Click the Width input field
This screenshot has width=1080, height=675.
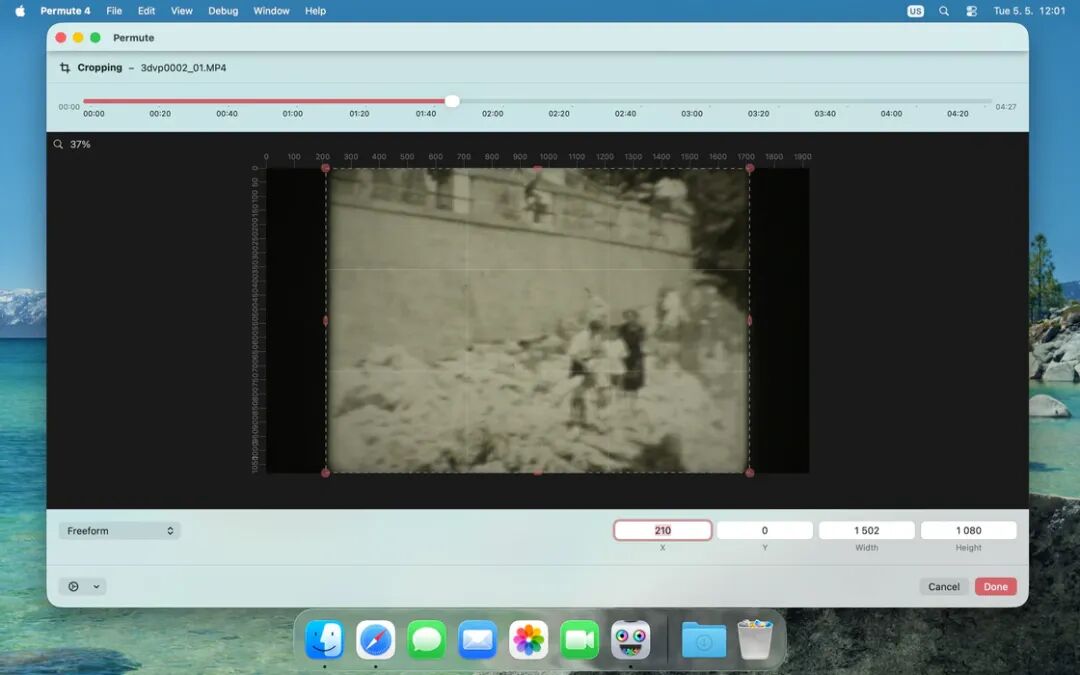coord(866,530)
